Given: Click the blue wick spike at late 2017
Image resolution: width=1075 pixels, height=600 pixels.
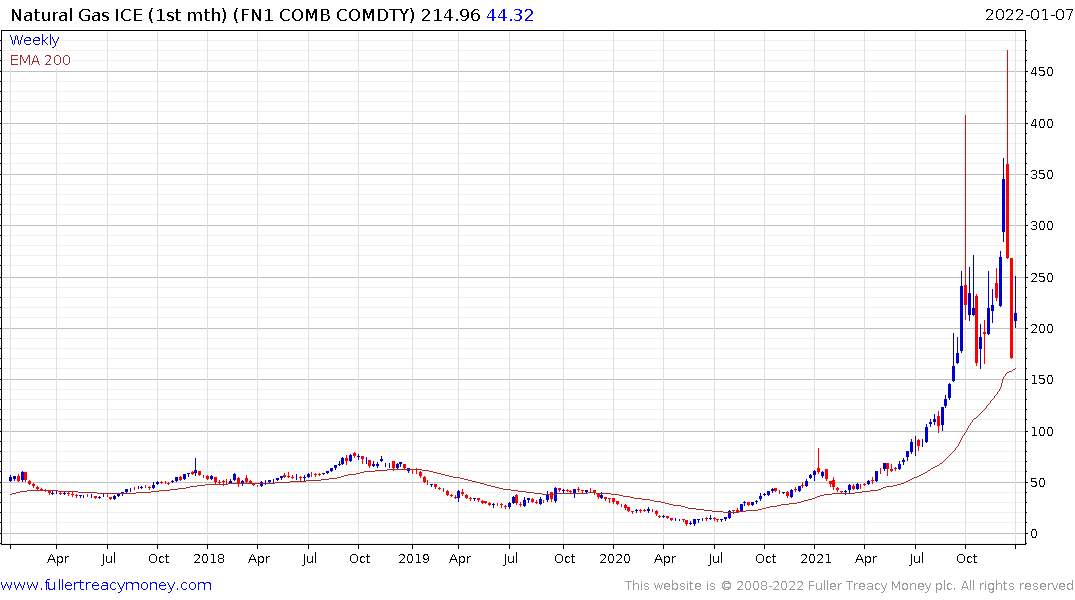Looking at the screenshot, I should (x=195, y=465).
